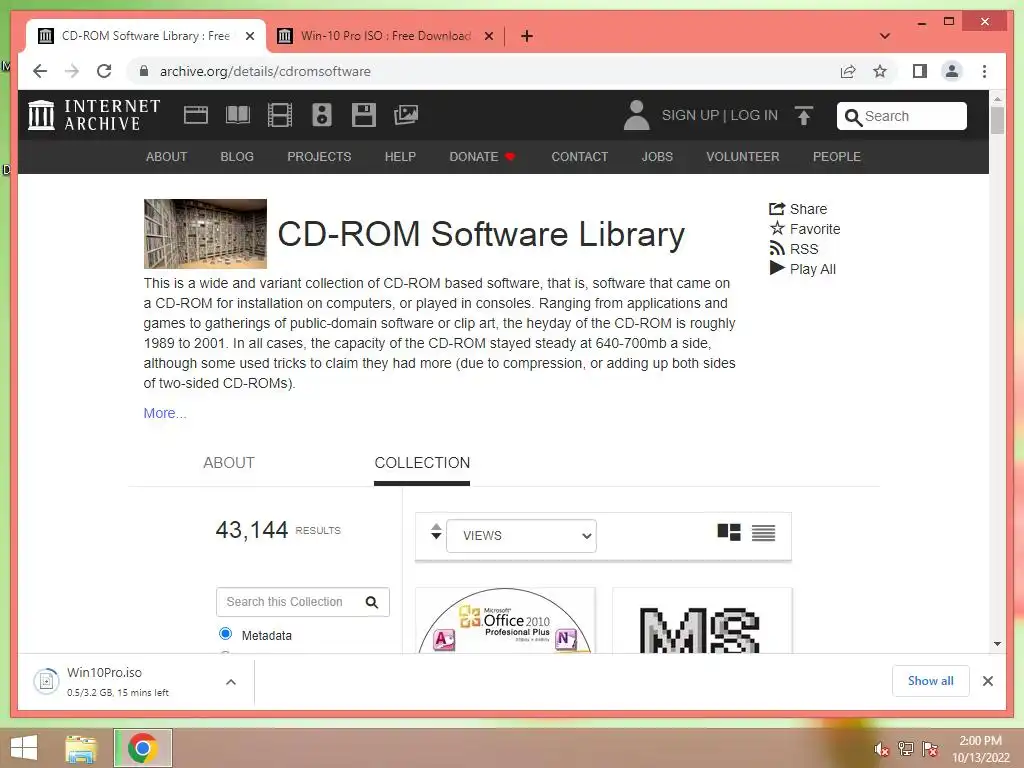Open the Texts book icon
1024x768 pixels.
click(238, 115)
